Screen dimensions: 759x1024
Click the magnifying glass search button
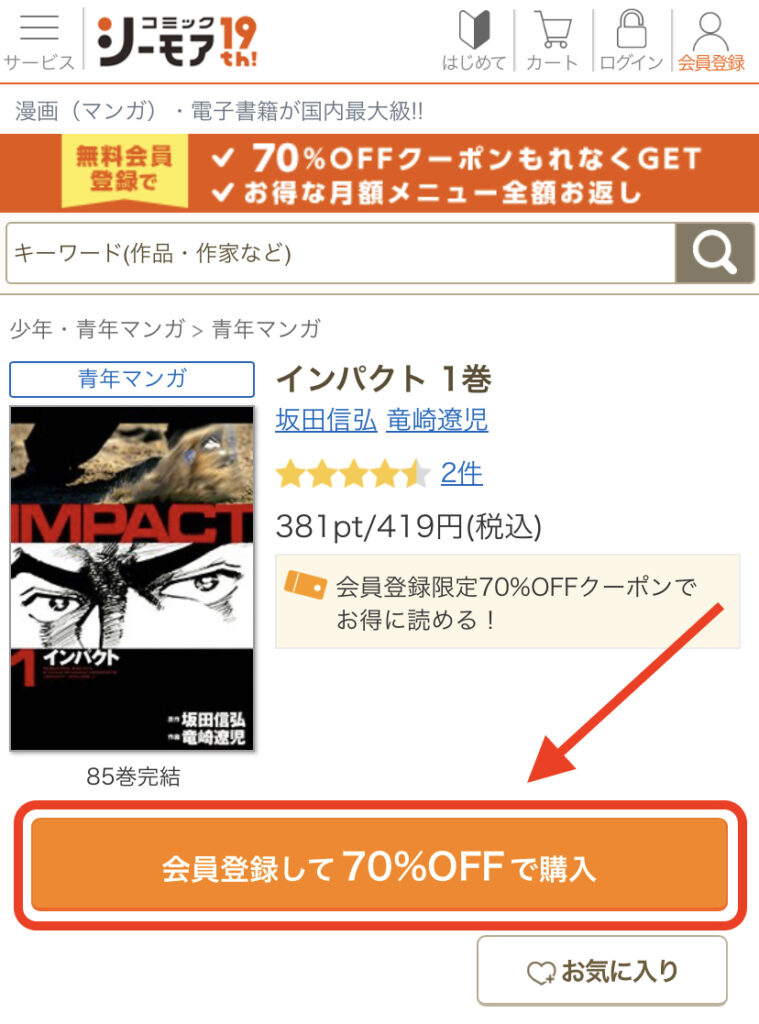pyautogui.click(x=715, y=253)
